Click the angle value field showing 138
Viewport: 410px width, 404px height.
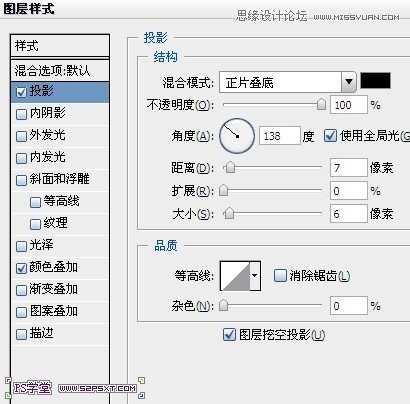click(x=280, y=136)
